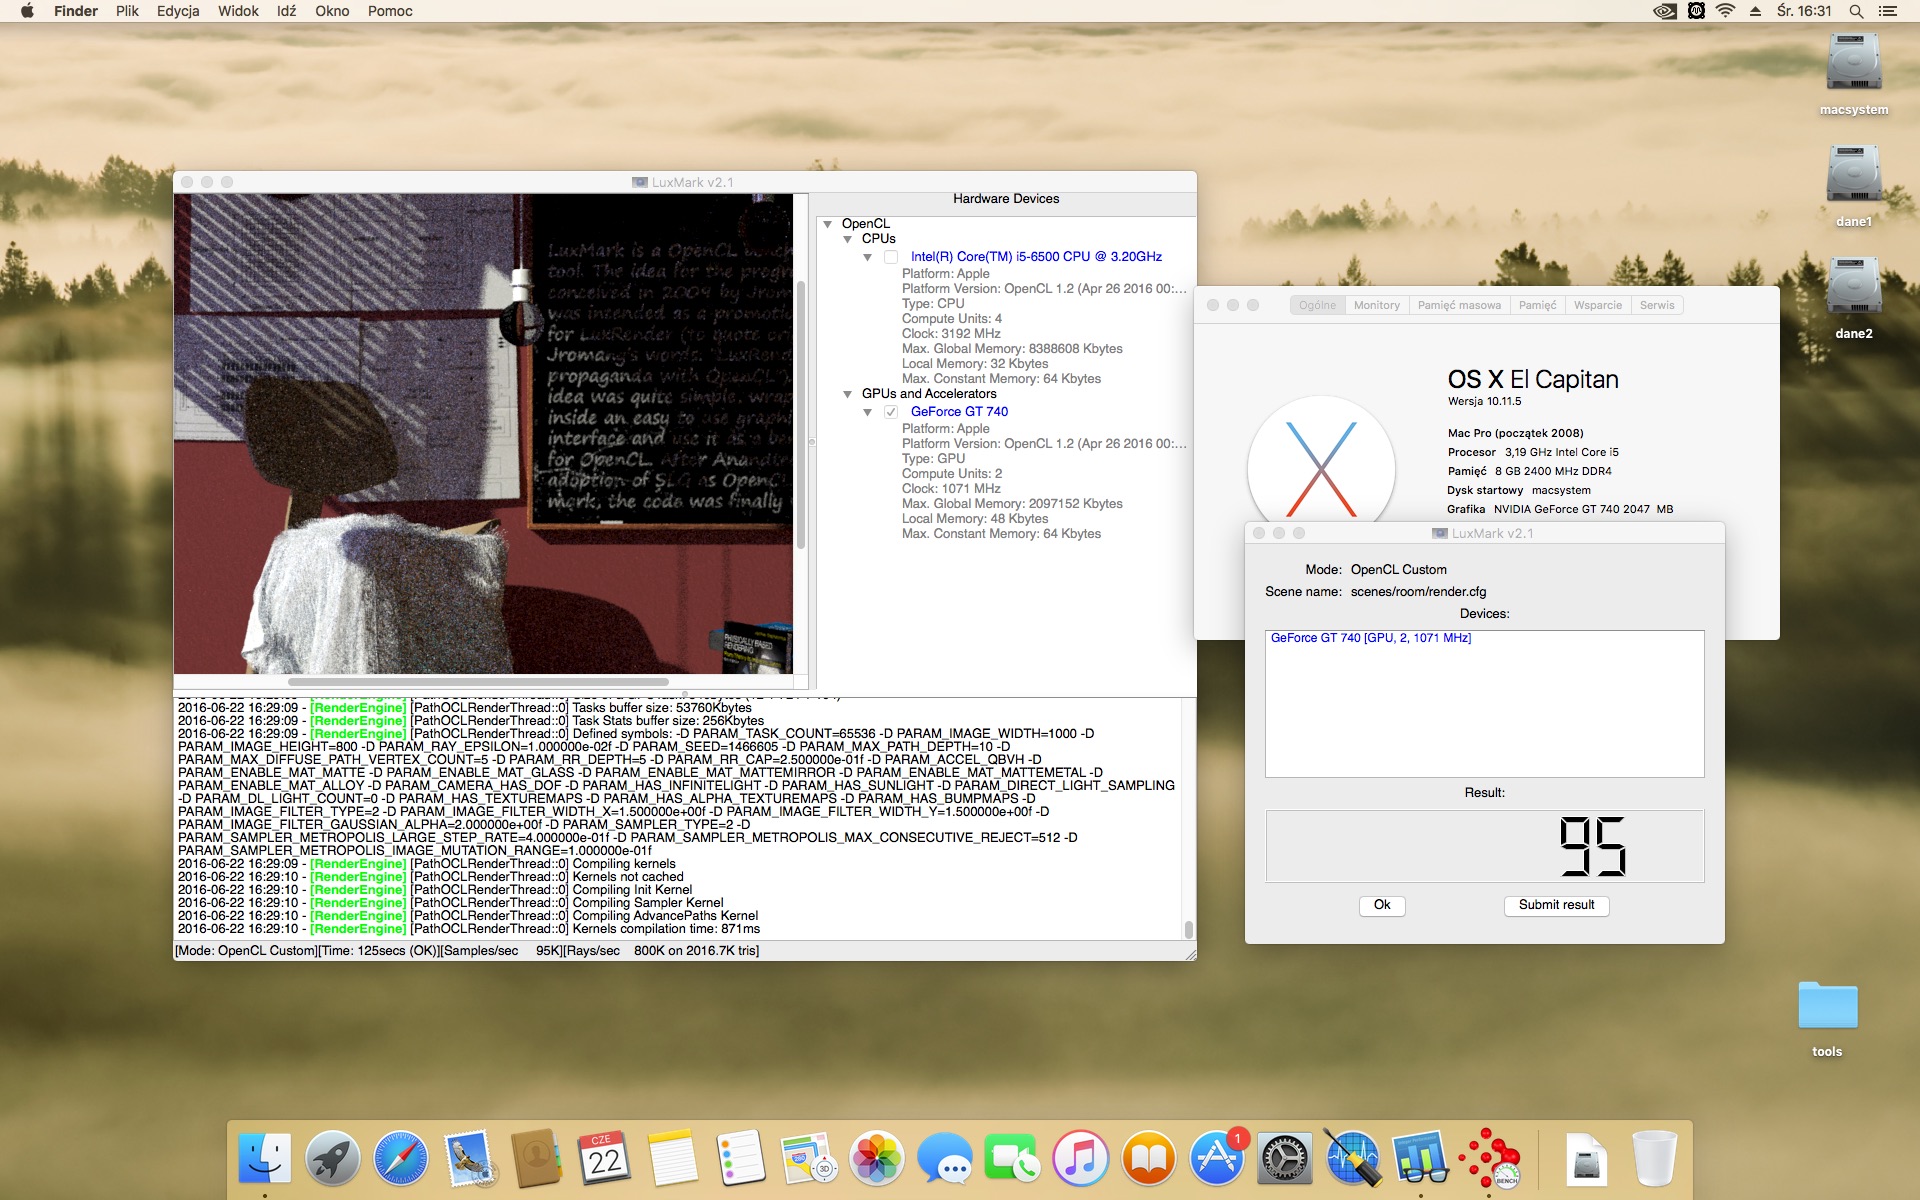This screenshot has width=1920, height=1200.
Task: Uncheck the GeForce GT 740 device
Action: pyautogui.click(x=891, y=412)
